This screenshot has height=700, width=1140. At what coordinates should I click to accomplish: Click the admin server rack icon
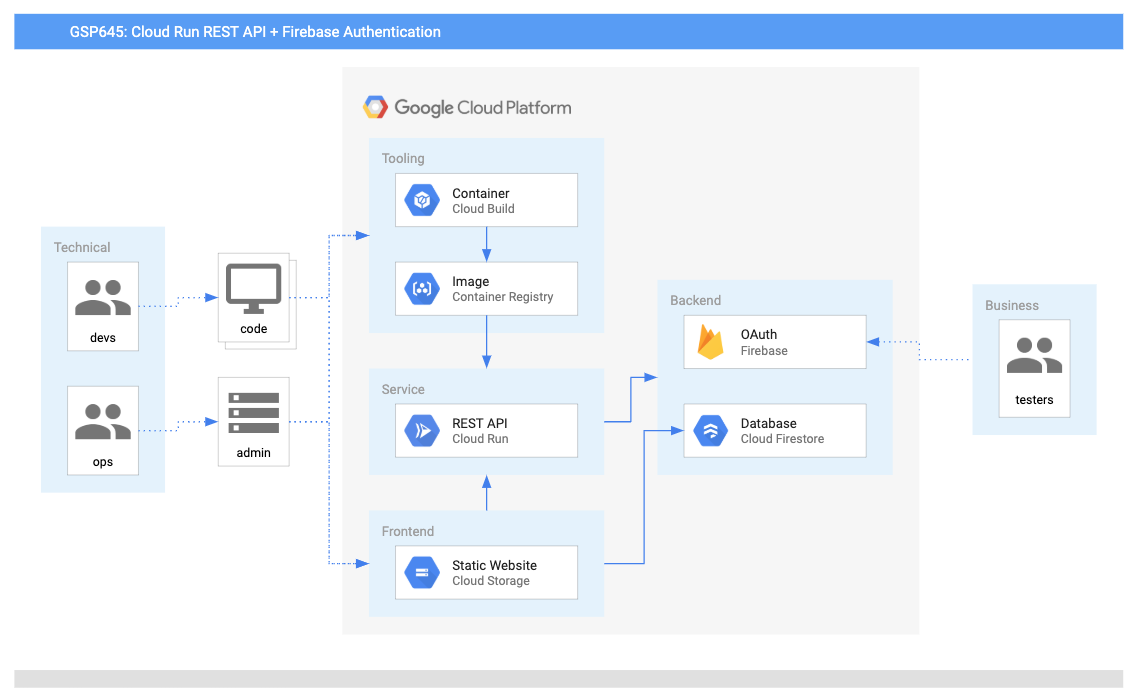[254, 413]
